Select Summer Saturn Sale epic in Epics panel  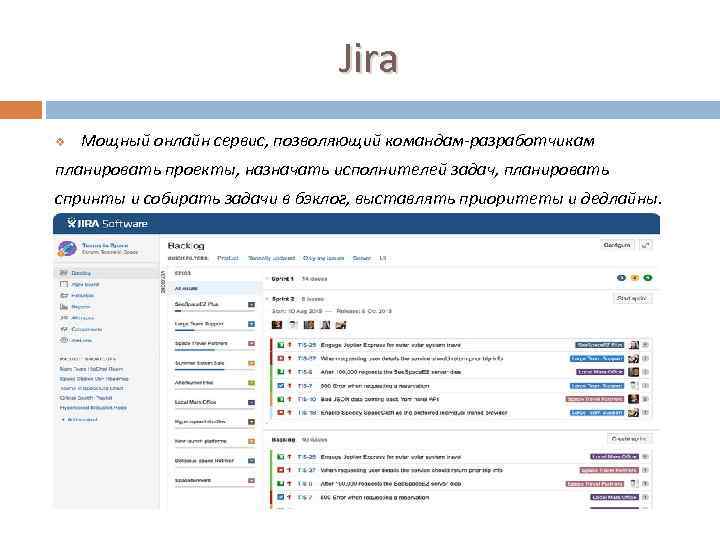tap(199, 363)
